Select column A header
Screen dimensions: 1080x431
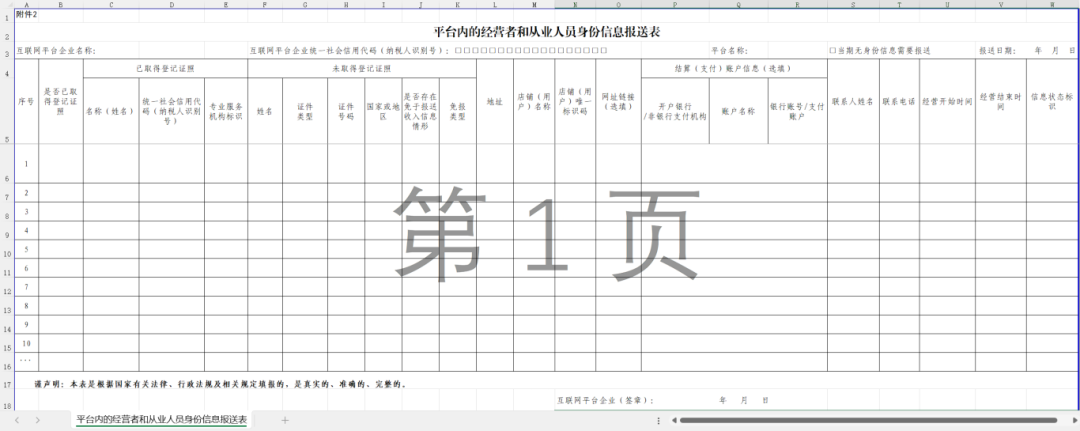(x=27, y=4)
